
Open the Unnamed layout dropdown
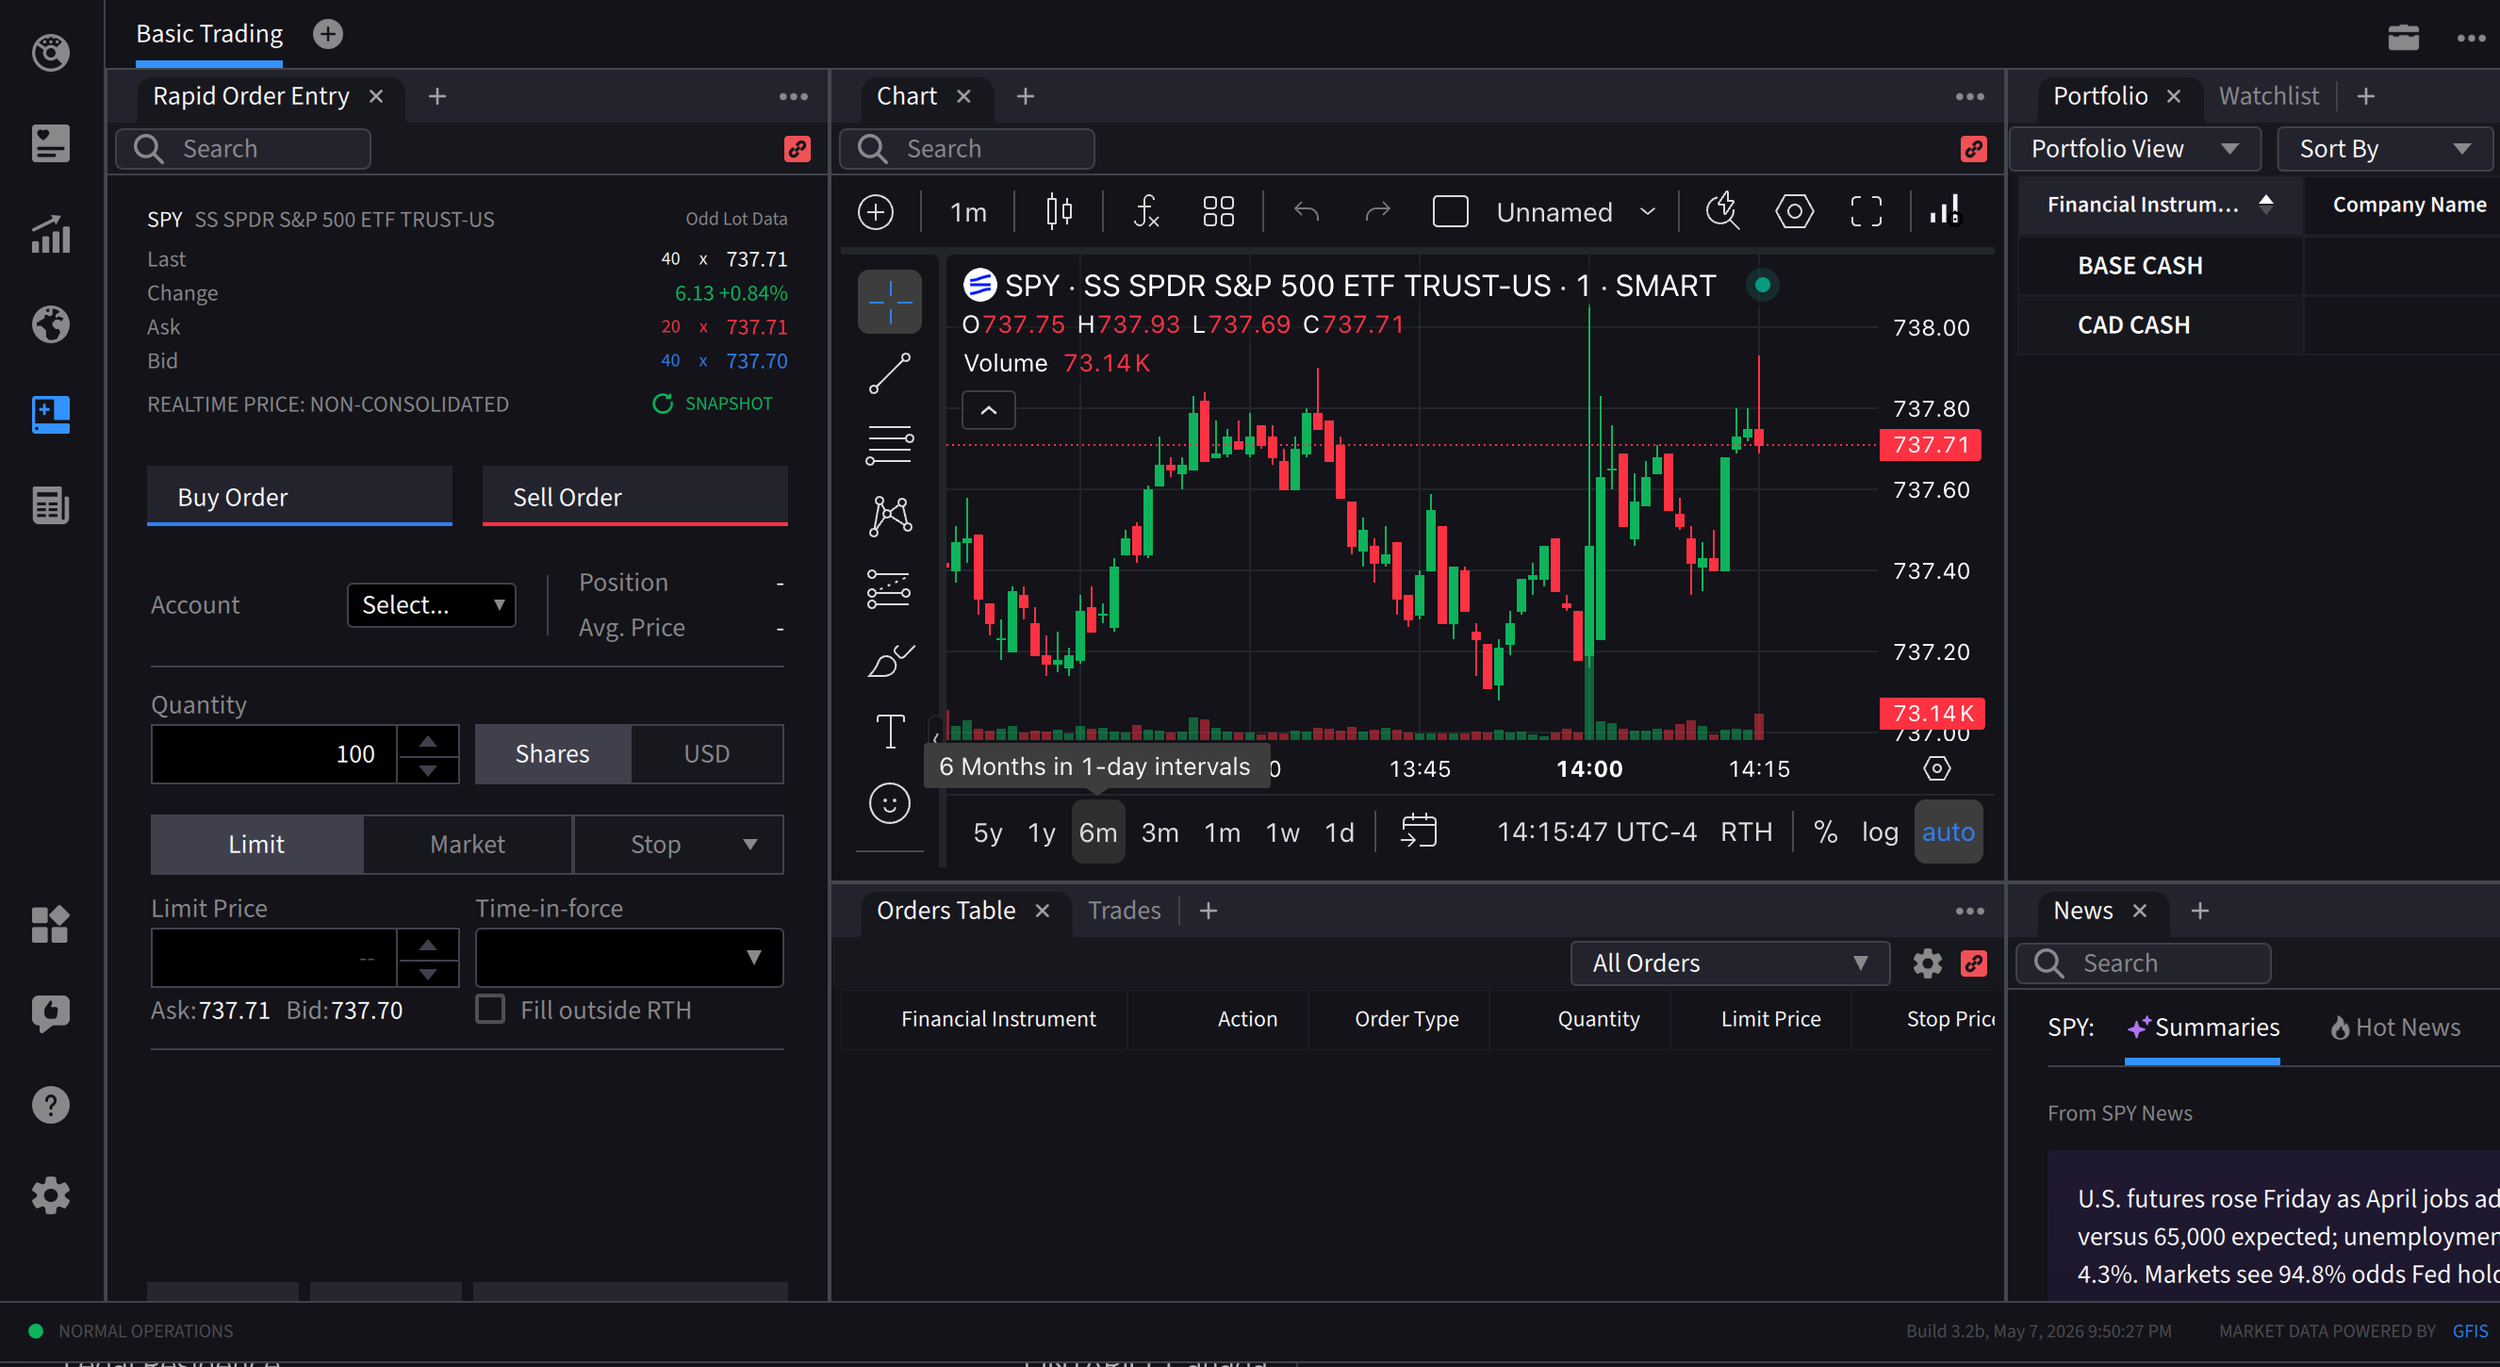pyautogui.click(x=1576, y=212)
